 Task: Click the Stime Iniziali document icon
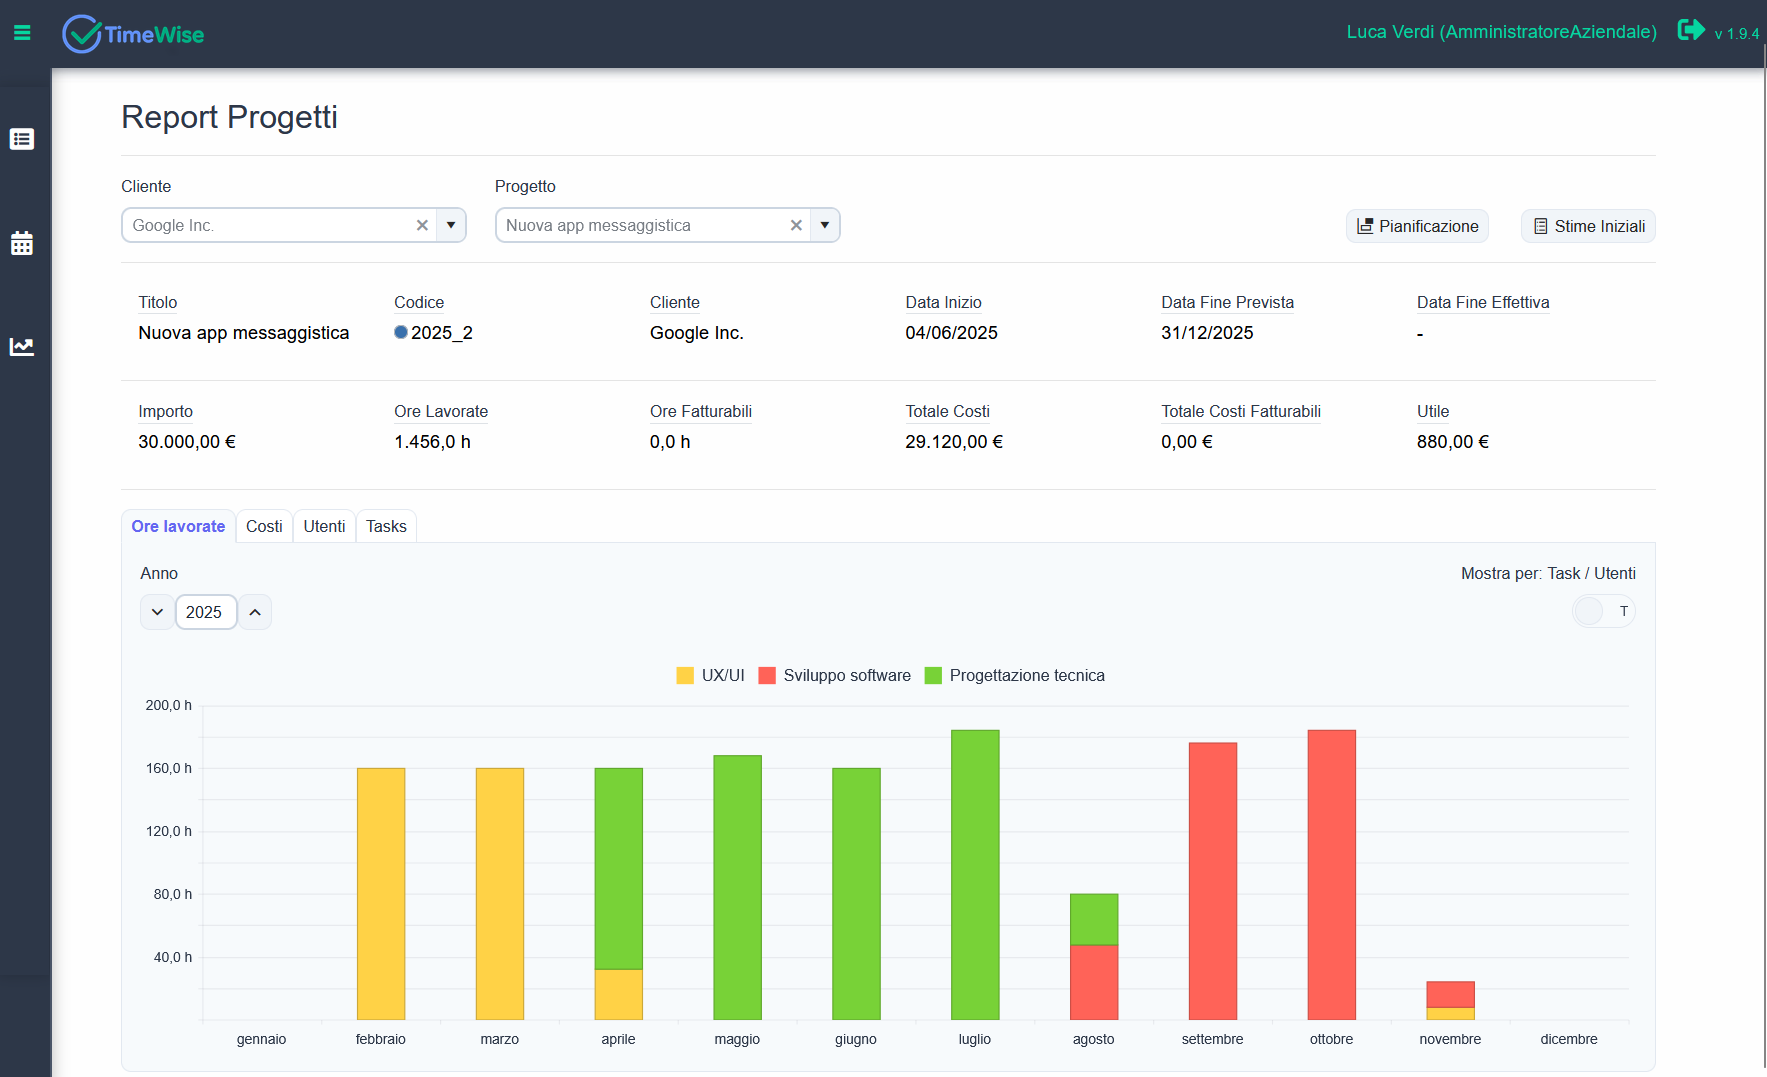pos(1540,225)
